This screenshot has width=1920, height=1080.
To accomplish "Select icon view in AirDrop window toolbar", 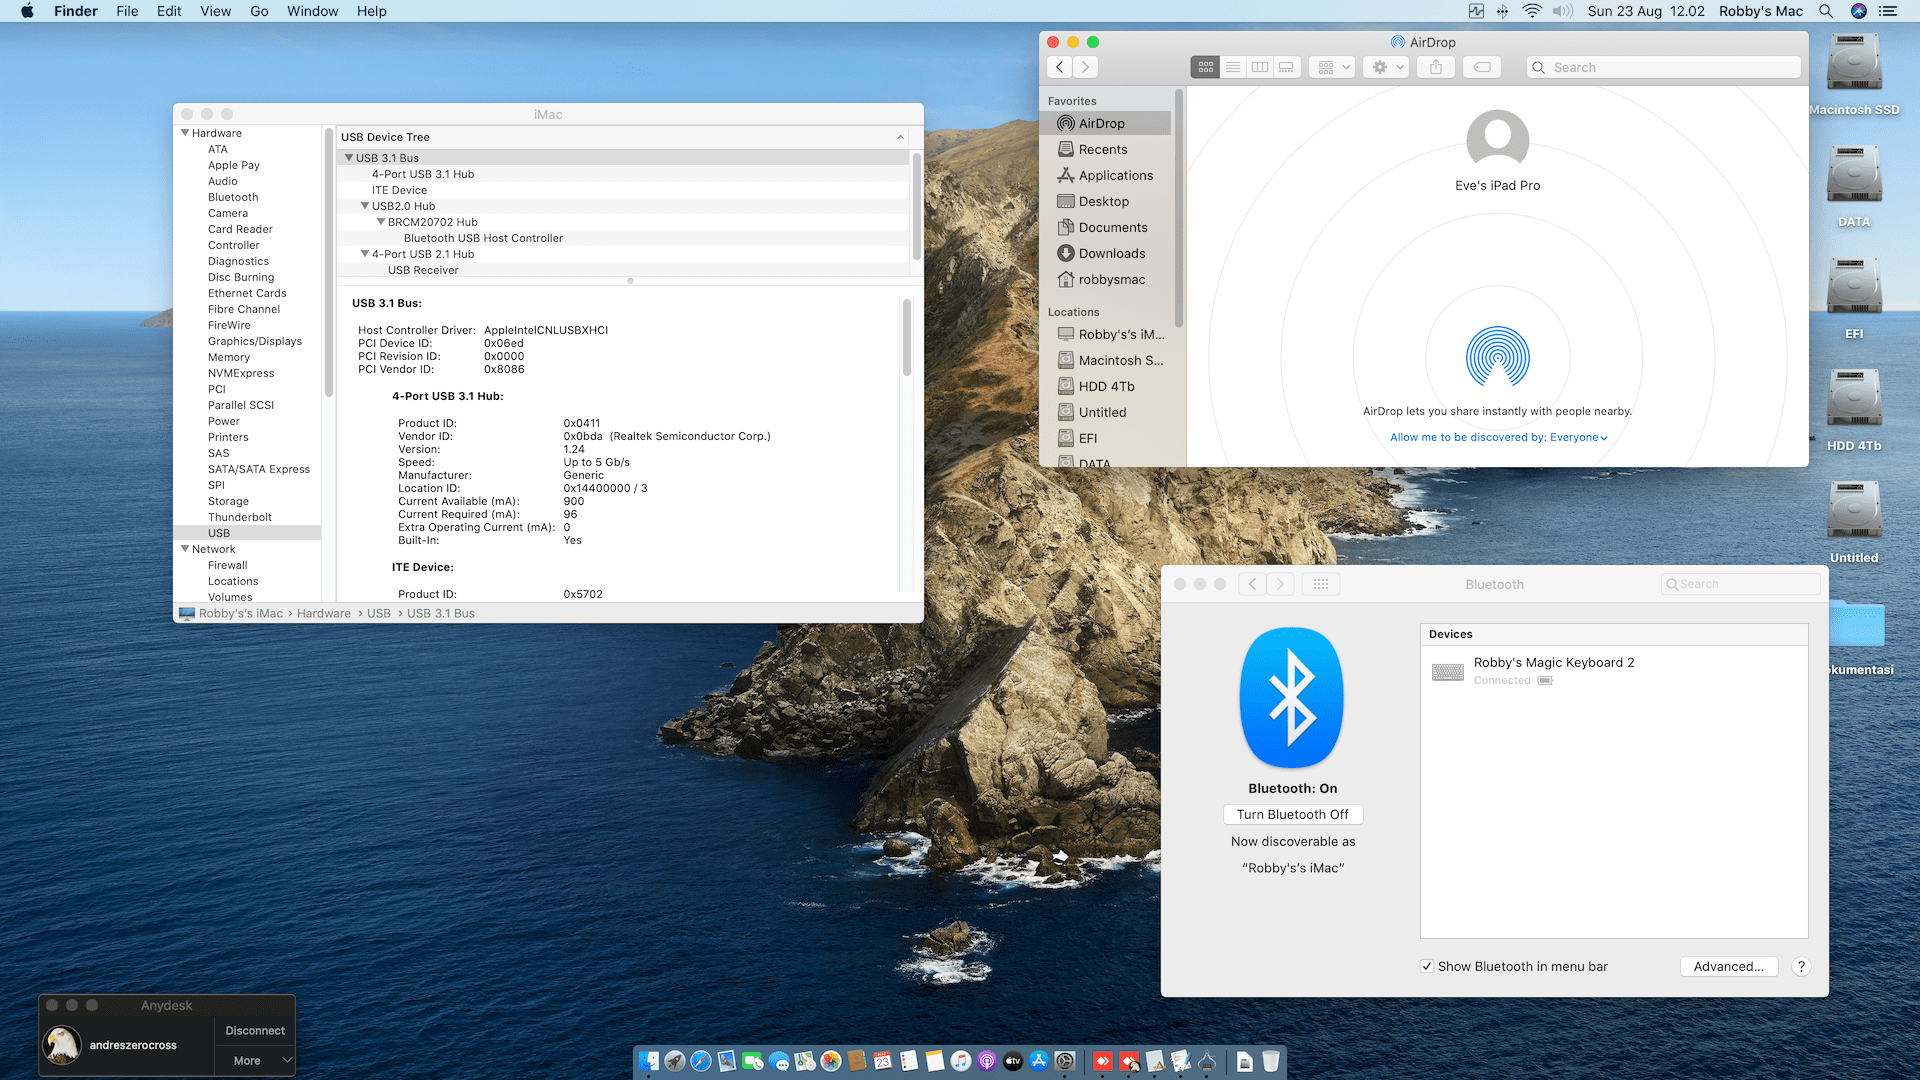I will pos(1205,67).
